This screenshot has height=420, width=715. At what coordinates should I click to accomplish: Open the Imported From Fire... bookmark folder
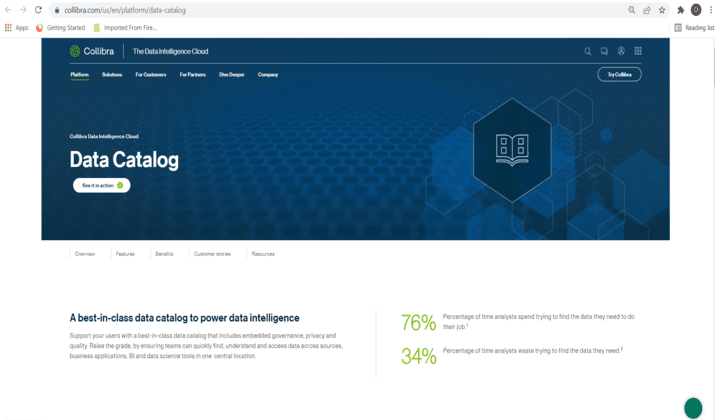tap(125, 28)
